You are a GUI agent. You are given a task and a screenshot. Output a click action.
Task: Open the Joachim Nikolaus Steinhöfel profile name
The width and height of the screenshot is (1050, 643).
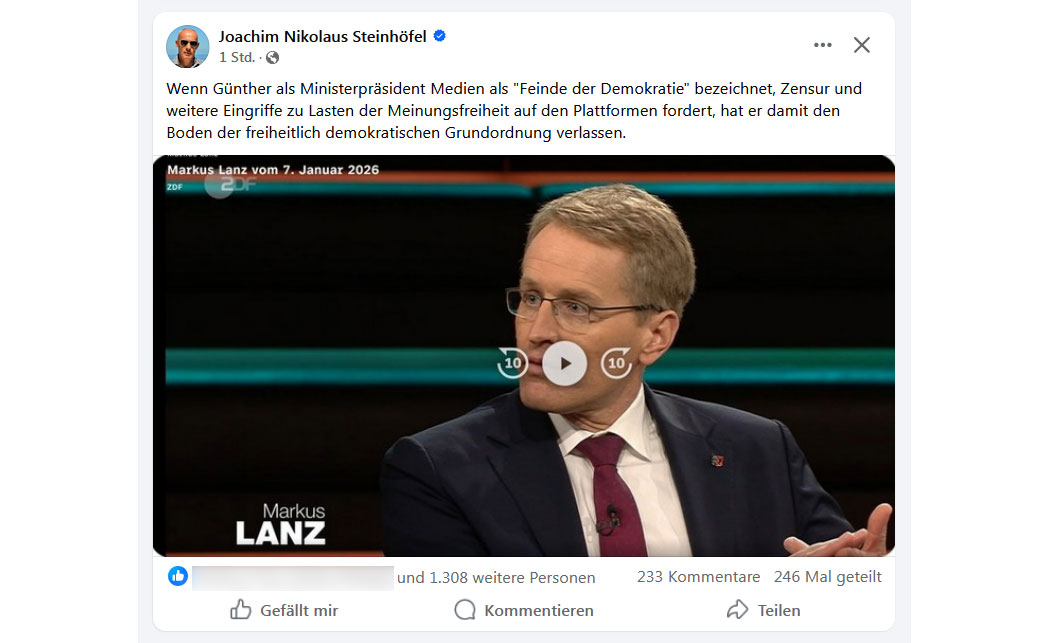click(x=322, y=37)
